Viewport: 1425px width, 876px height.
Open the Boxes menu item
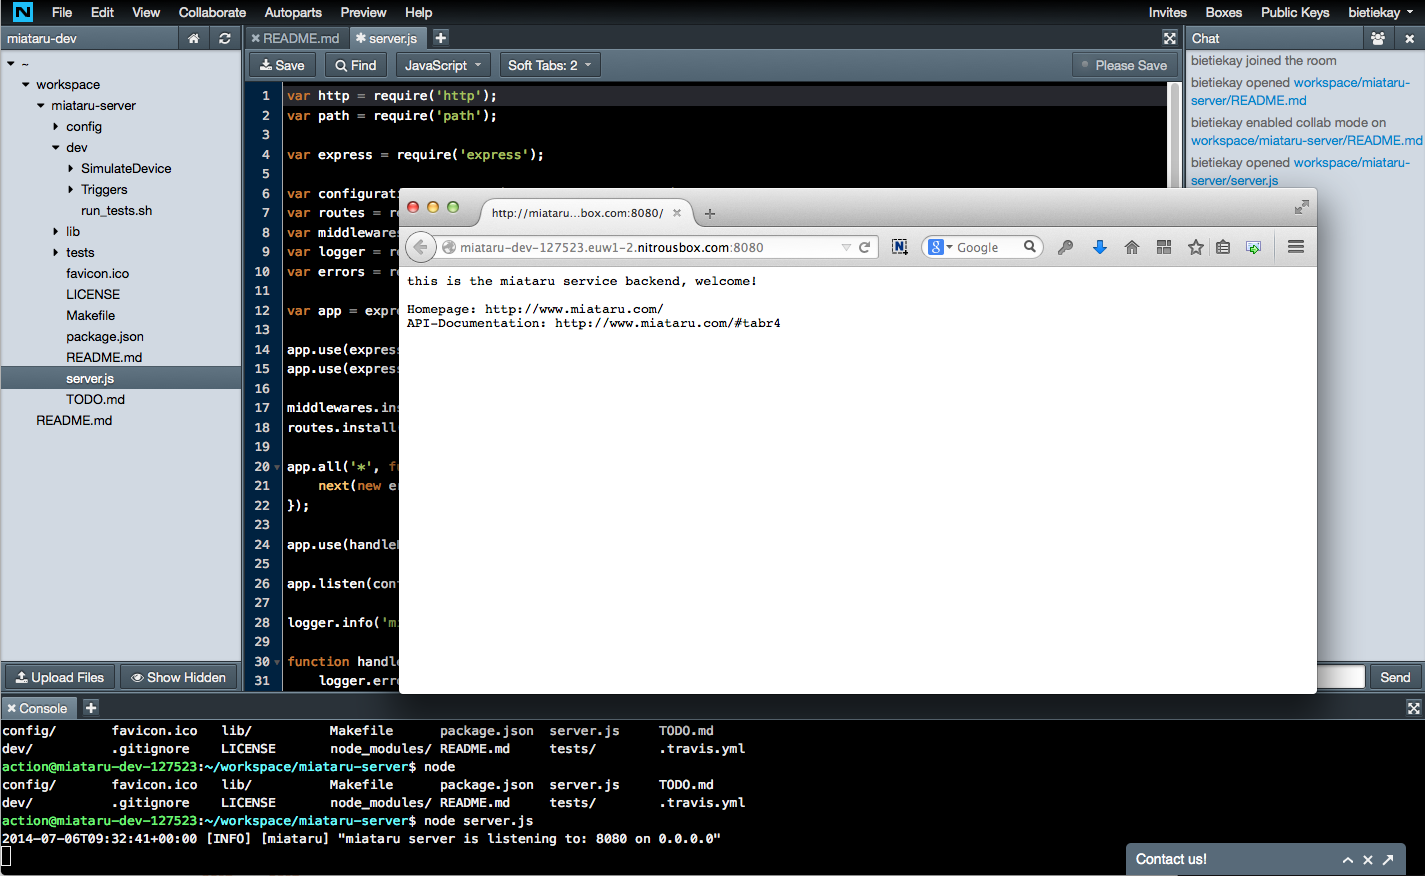(x=1223, y=12)
